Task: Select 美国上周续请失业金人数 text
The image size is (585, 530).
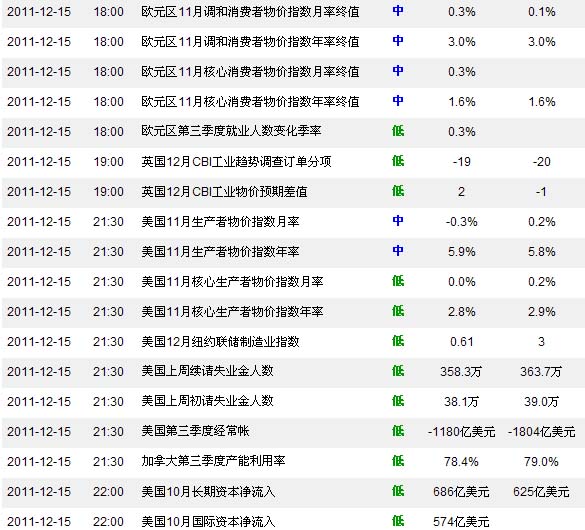Action: [207, 371]
